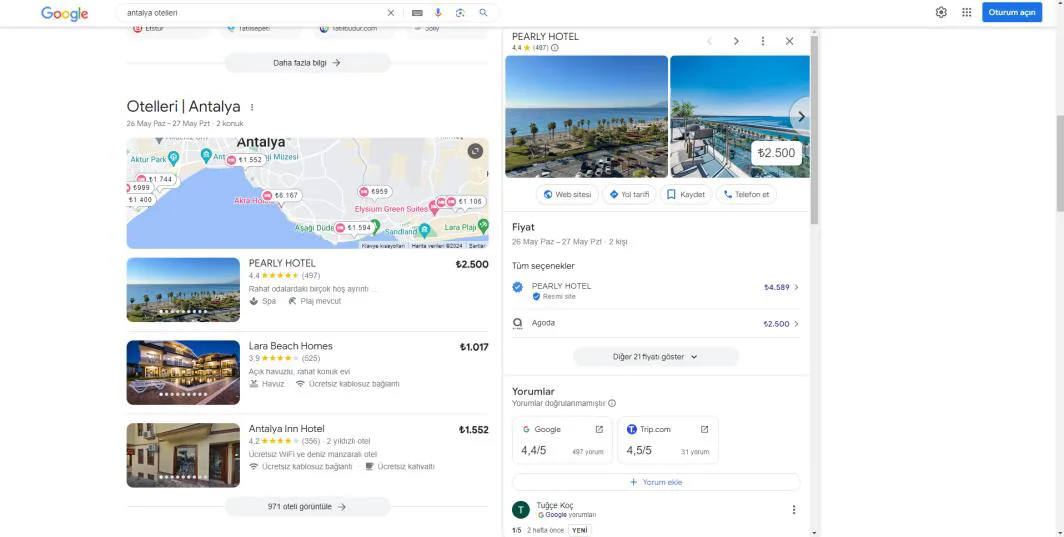View the Lara Beach Homes thumbnail photo
The width and height of the screenshot is (1064, 537).
tap(183, 373)
